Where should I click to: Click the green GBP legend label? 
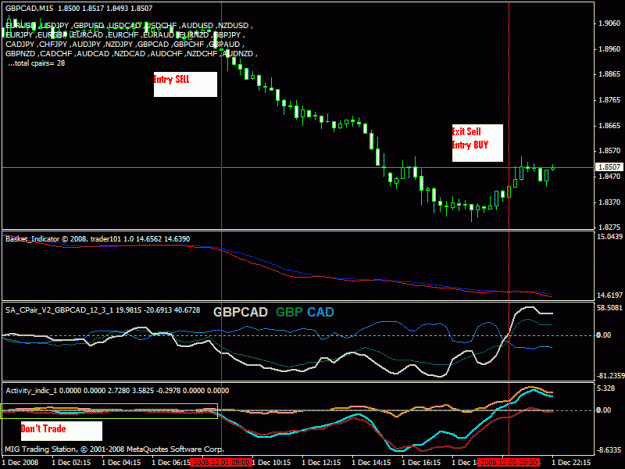click(289, 312)
